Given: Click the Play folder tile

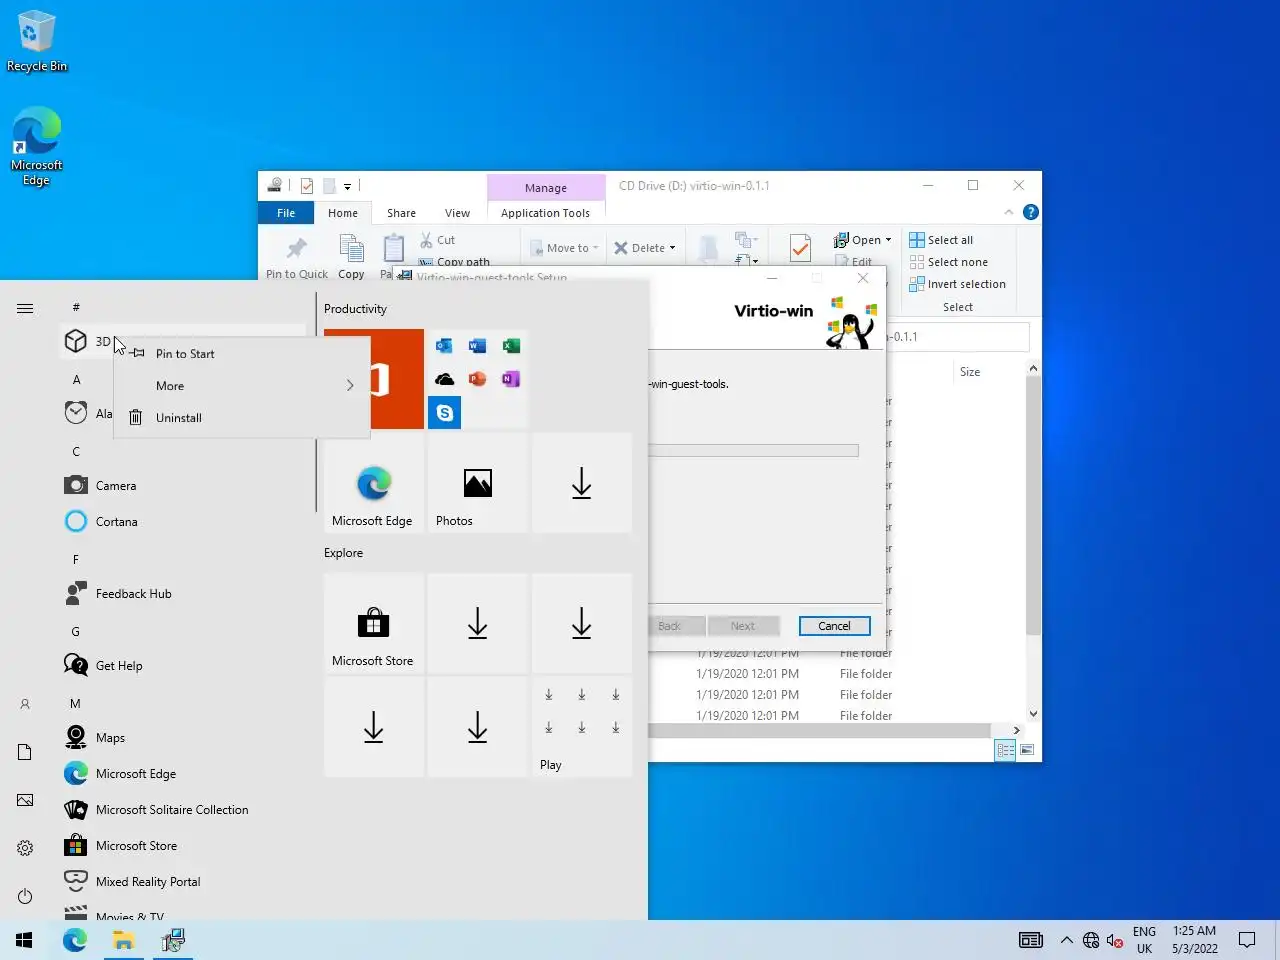Looking at the screenshot, I should coord(582,727).
